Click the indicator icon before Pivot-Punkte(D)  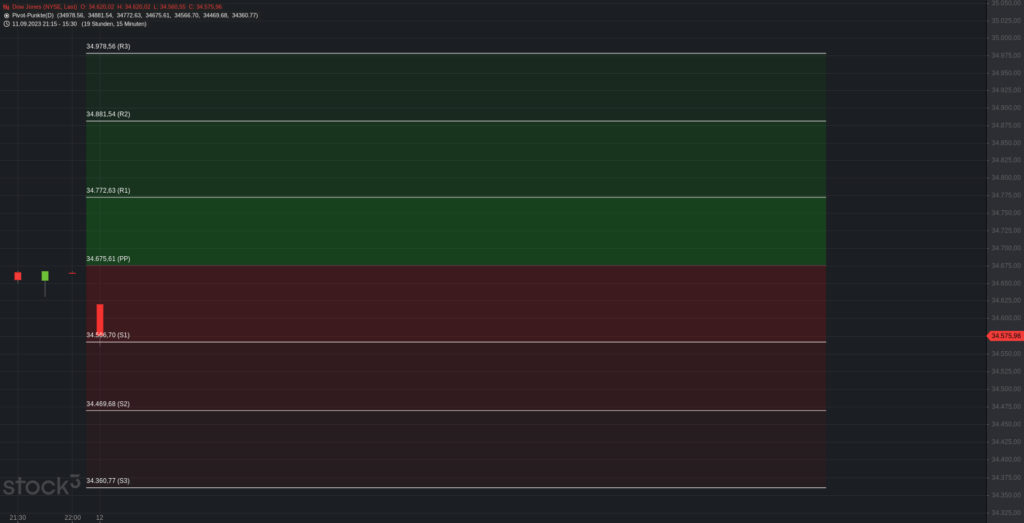point(6,15)
